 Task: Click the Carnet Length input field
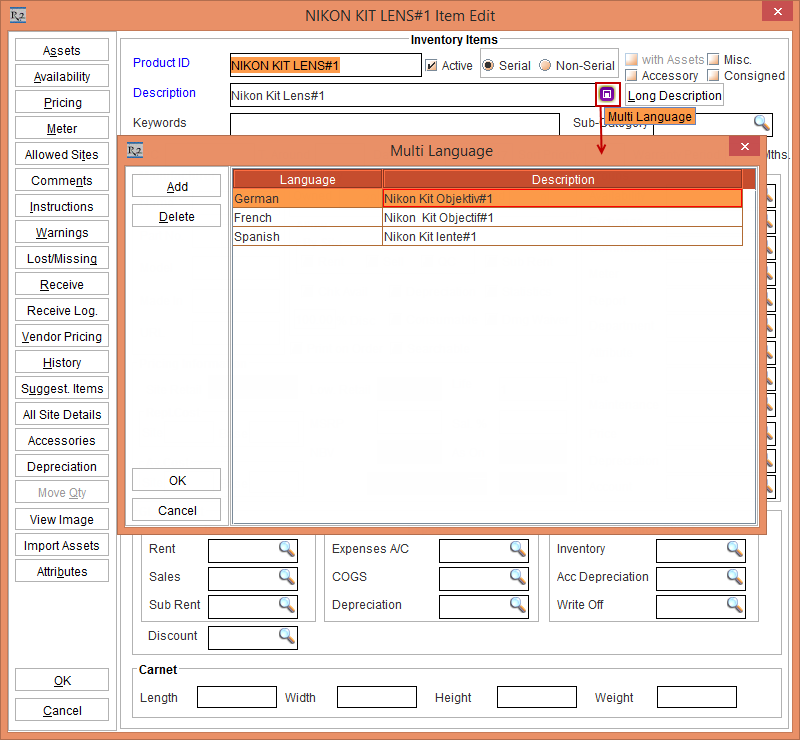click(236, 697)
